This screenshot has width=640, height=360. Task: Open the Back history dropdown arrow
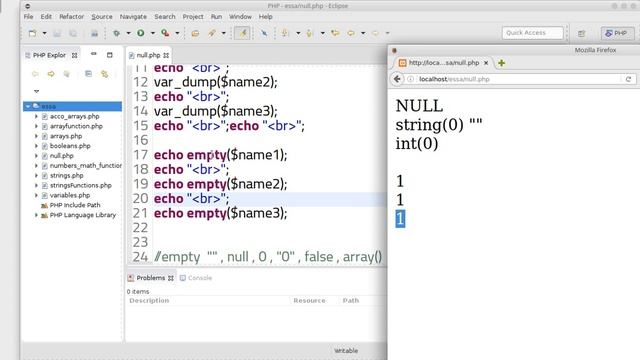[362, 33]
